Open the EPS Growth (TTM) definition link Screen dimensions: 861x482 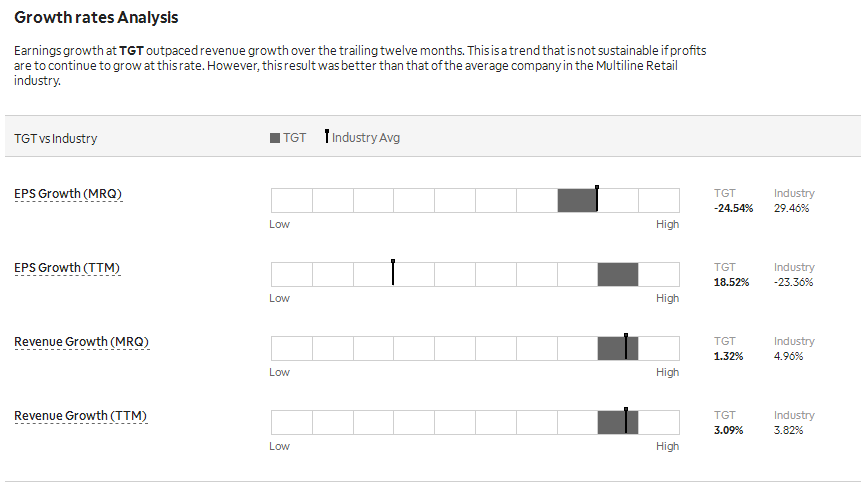pyautogui.click(x=67, y=268)
